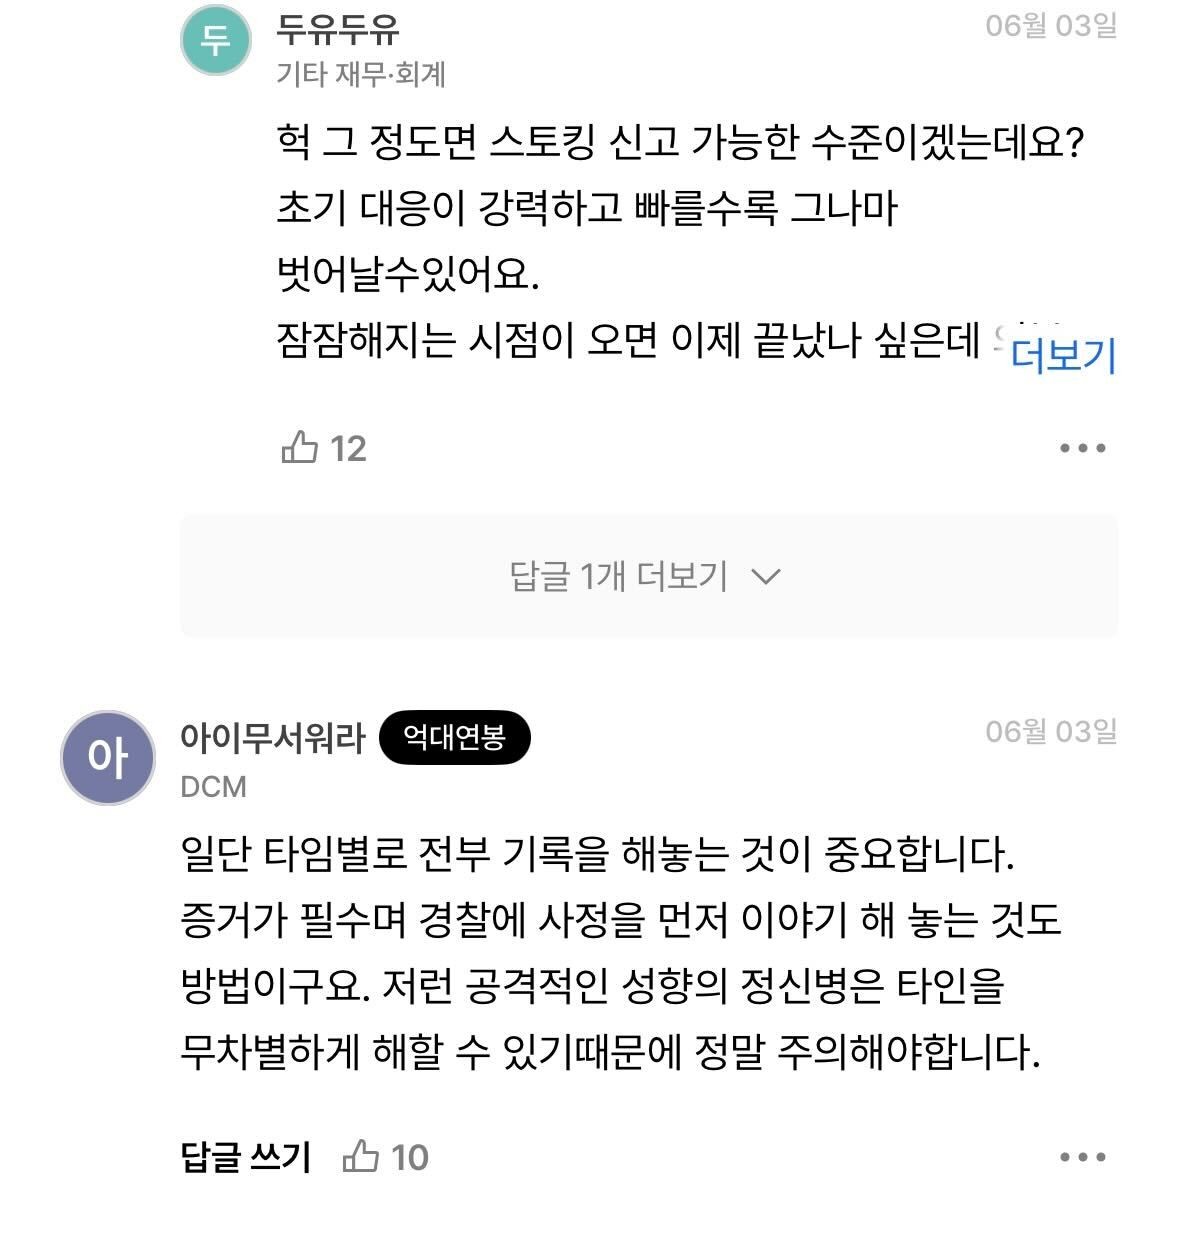Like 아이무서워라's comment via thumbs-up icon
The height and width of the screenshot is (1238, 1179).
360,1157
